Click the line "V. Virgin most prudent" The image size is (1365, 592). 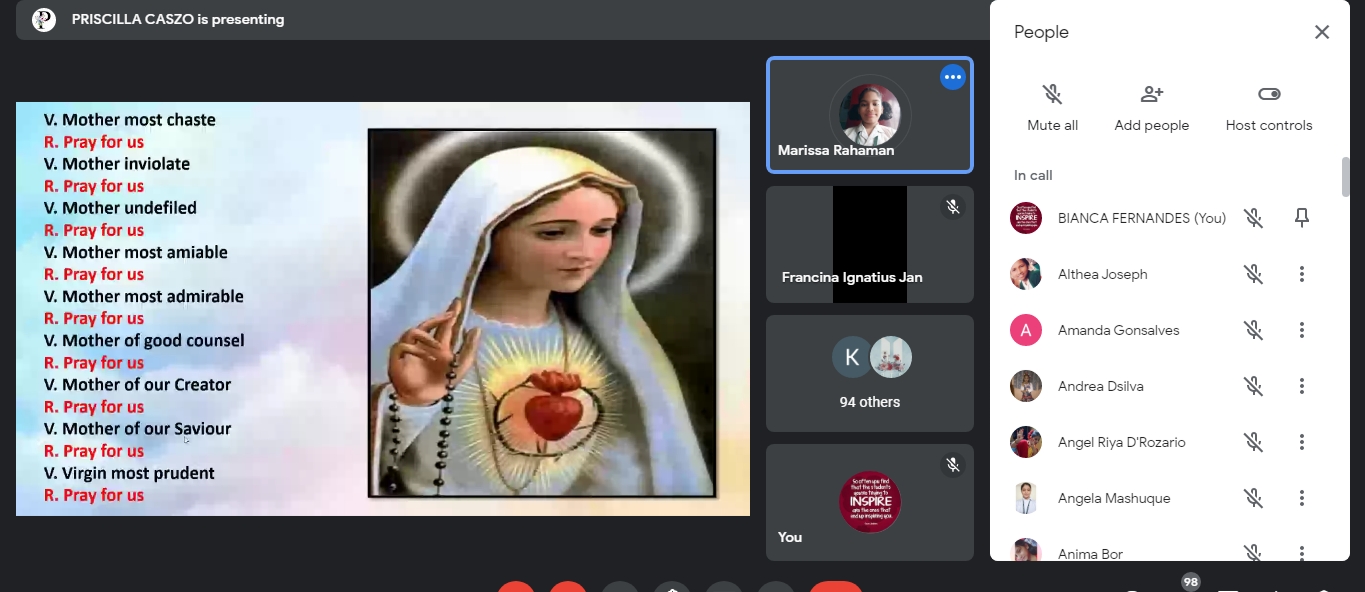pos(130,473)
